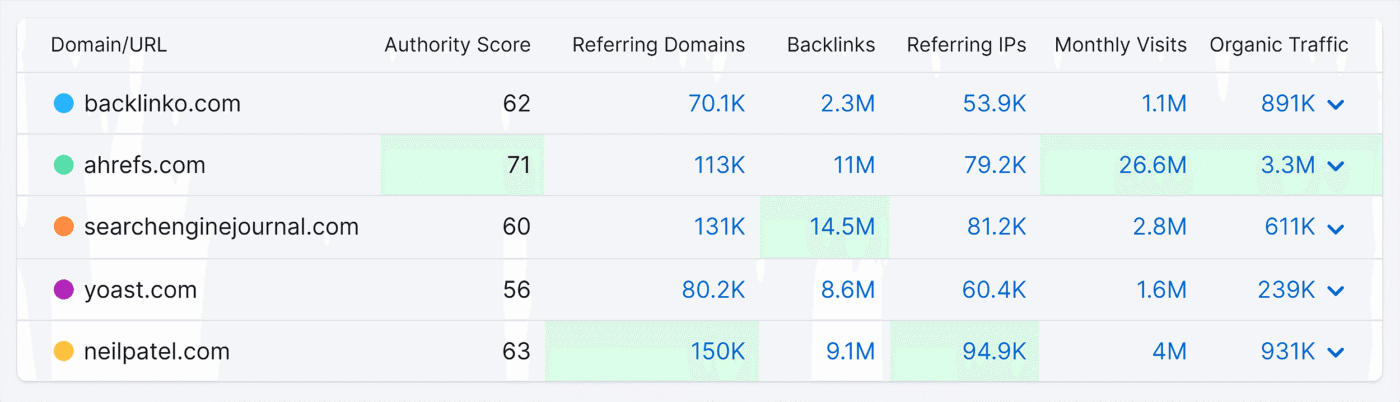The width and height of the screenshot is (1400, 402).
Task: Open neilpatel.com referring domains 150K
Action: click(x=719, y=352)
